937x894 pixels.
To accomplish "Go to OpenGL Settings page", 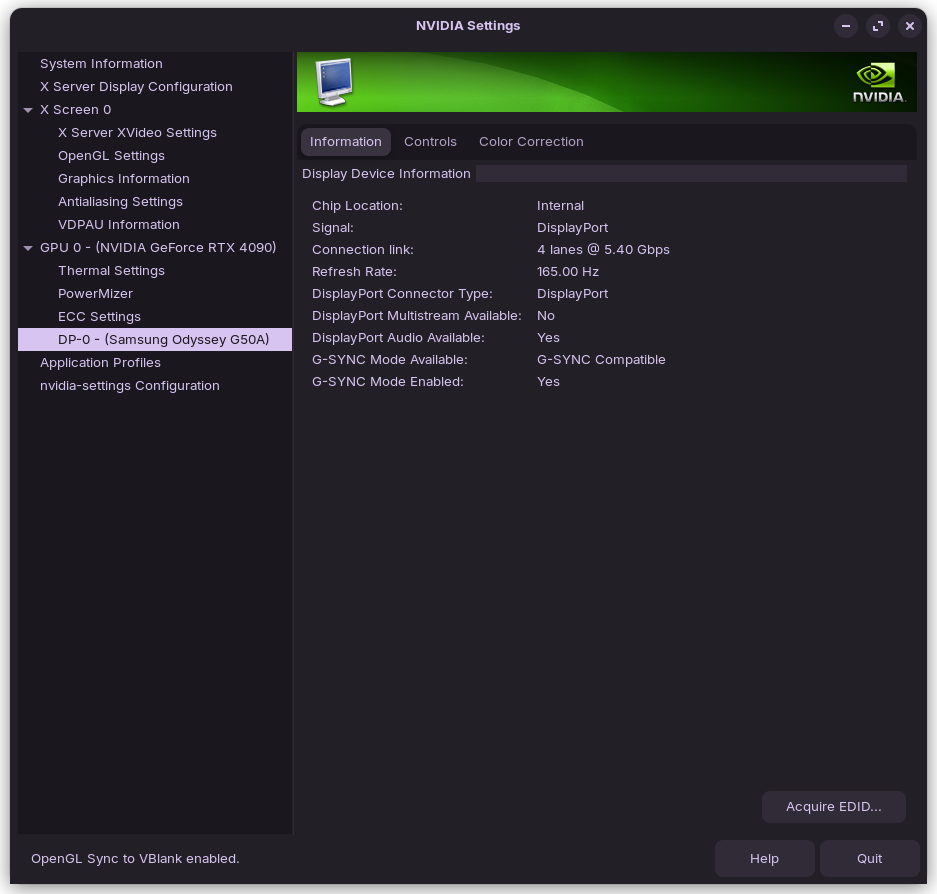I will 111,156.
